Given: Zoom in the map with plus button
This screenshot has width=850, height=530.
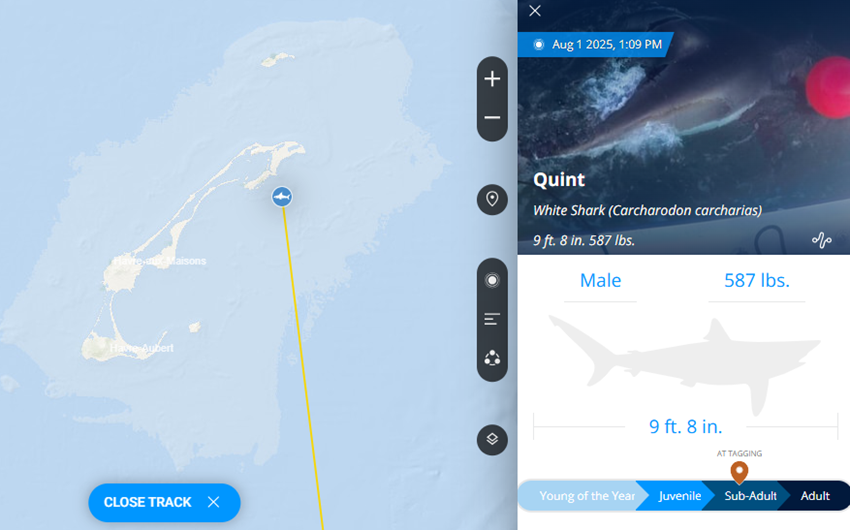Looking at the screenshot, I should (492, 79).
